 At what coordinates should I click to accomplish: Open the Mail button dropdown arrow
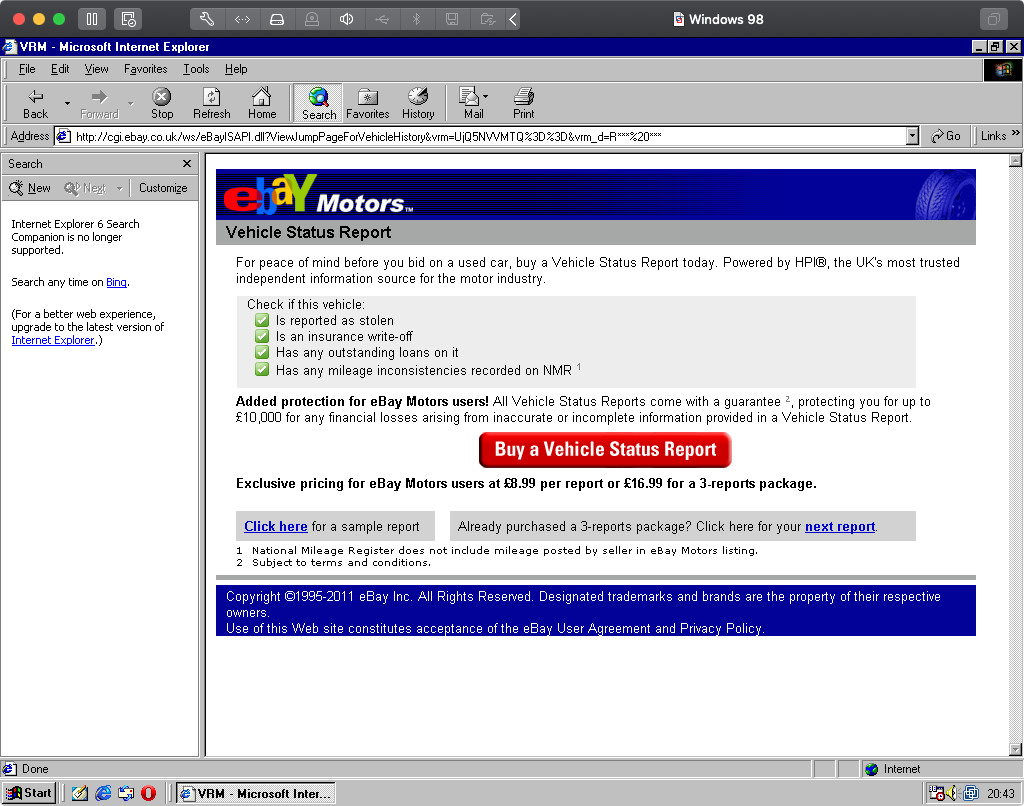click(x=485, y=97)
